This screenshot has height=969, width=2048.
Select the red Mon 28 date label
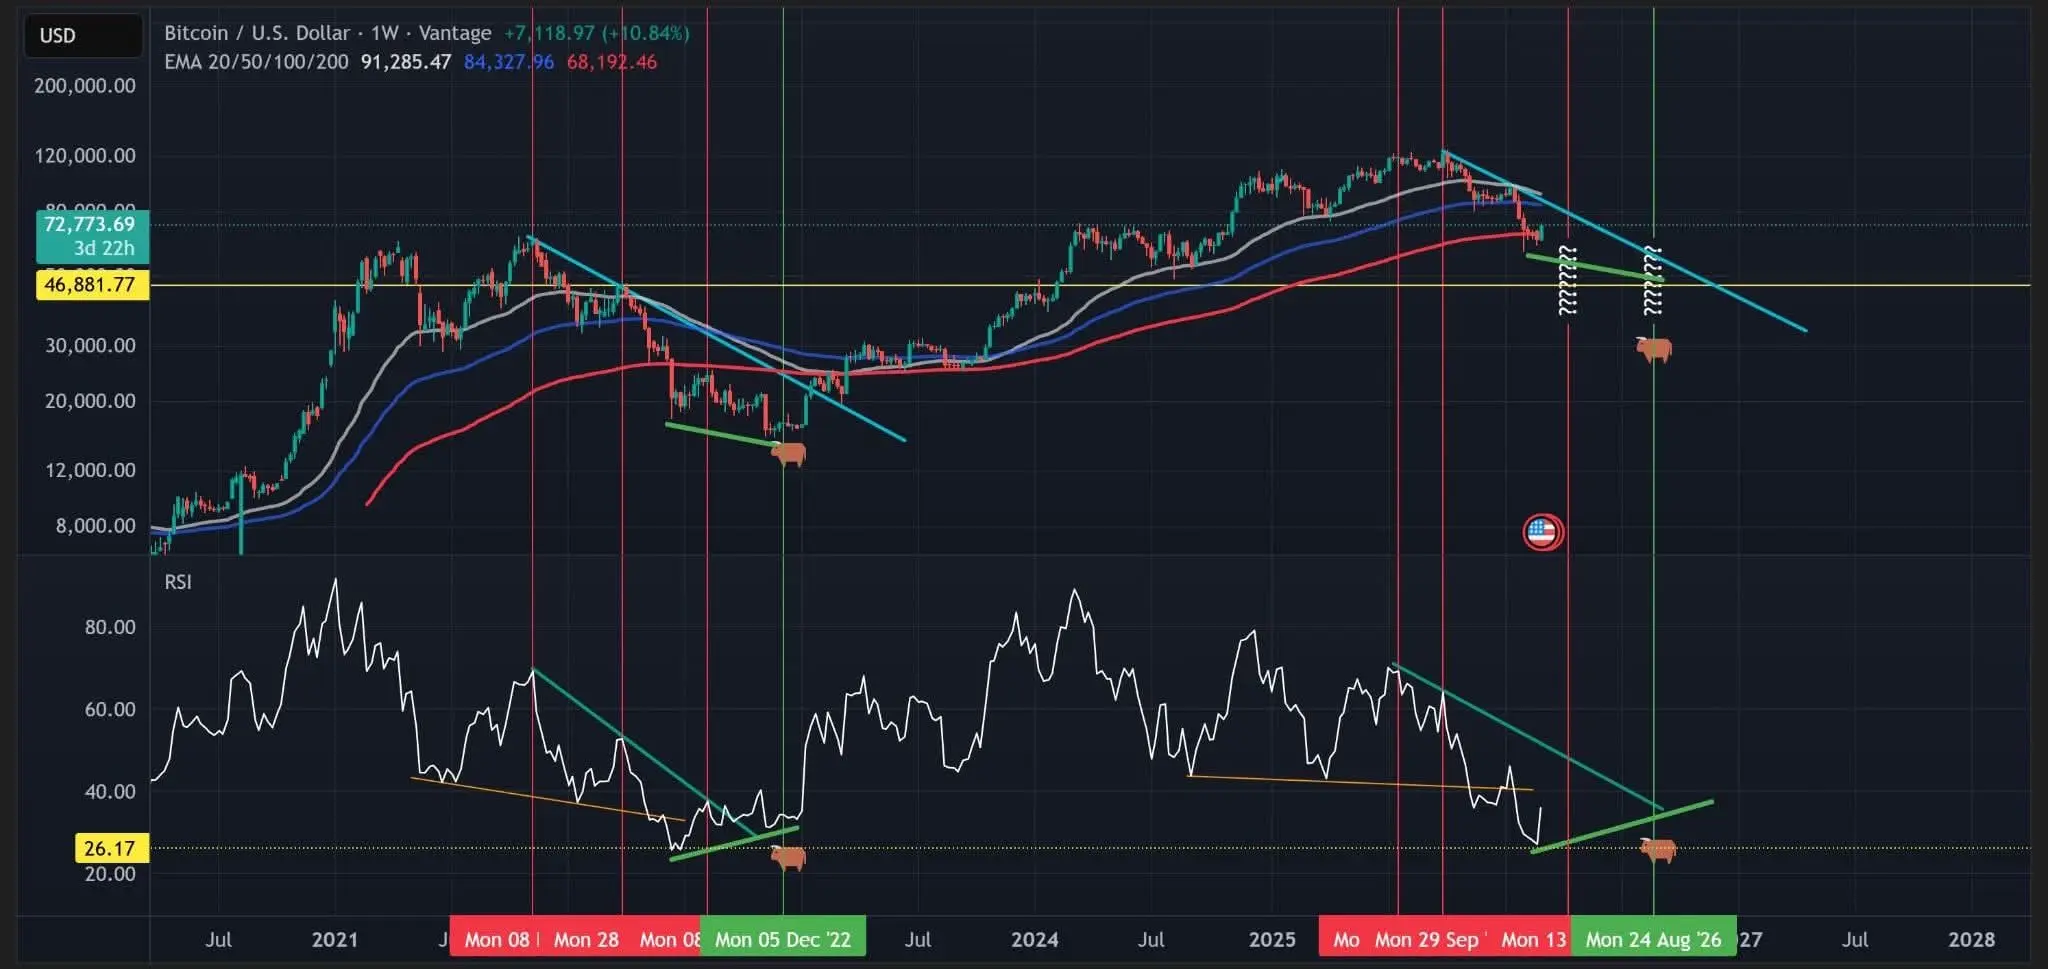586,940
